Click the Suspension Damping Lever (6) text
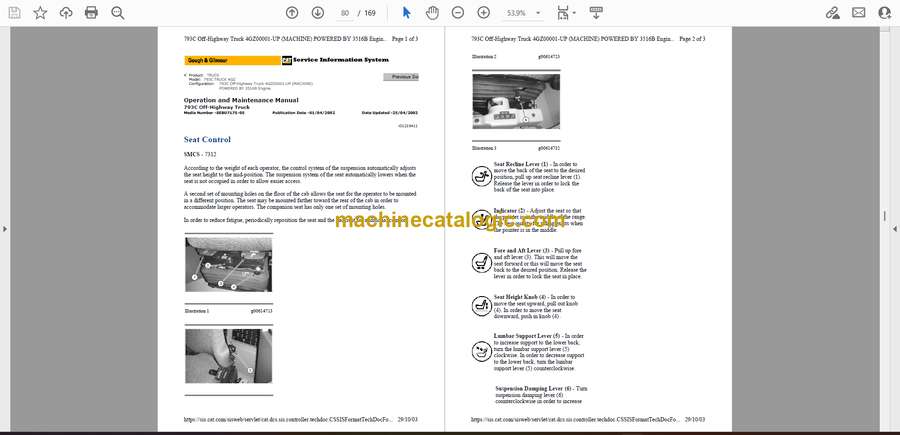Screen dimensions: 900x435 tap(534, 389)
